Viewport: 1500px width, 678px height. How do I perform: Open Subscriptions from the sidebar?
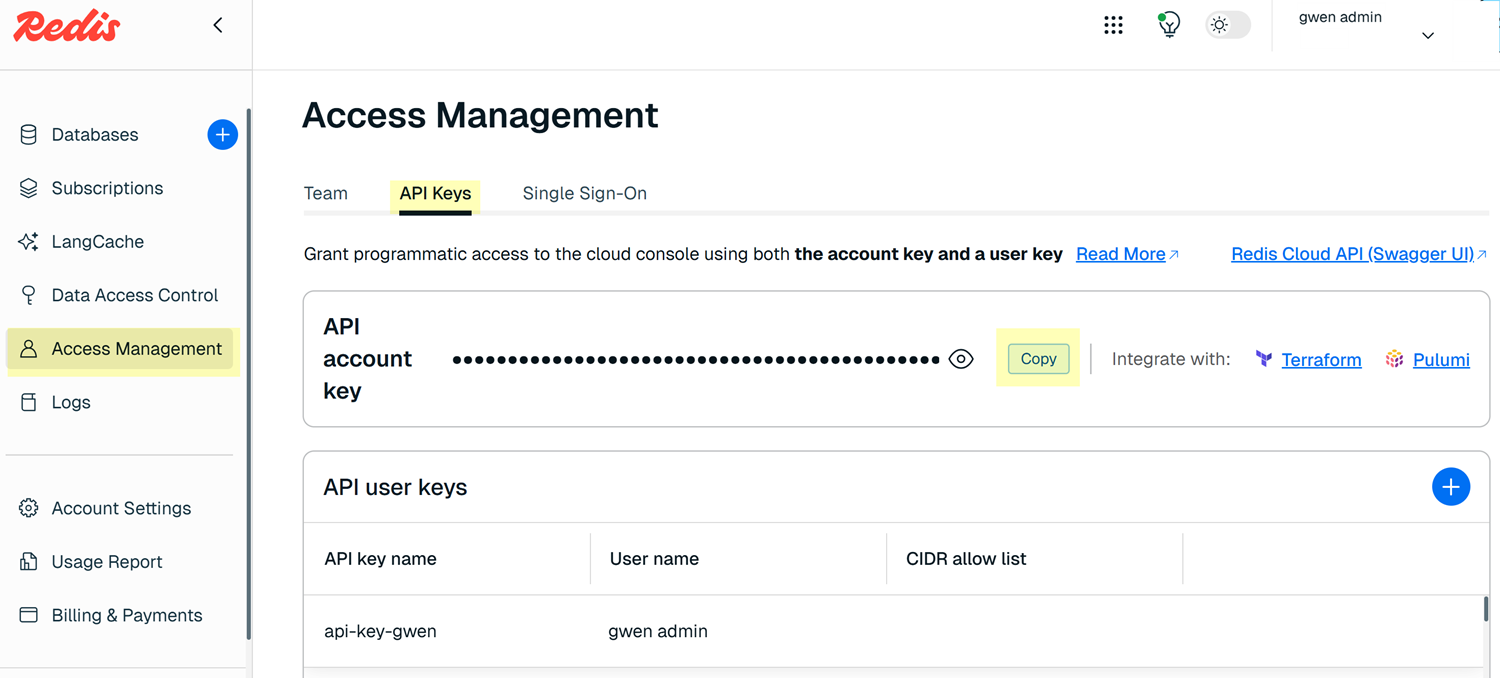click(107, 188)
